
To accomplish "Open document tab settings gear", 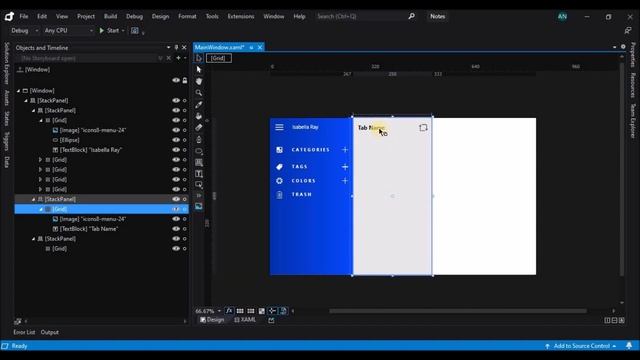I will point(623,47).
